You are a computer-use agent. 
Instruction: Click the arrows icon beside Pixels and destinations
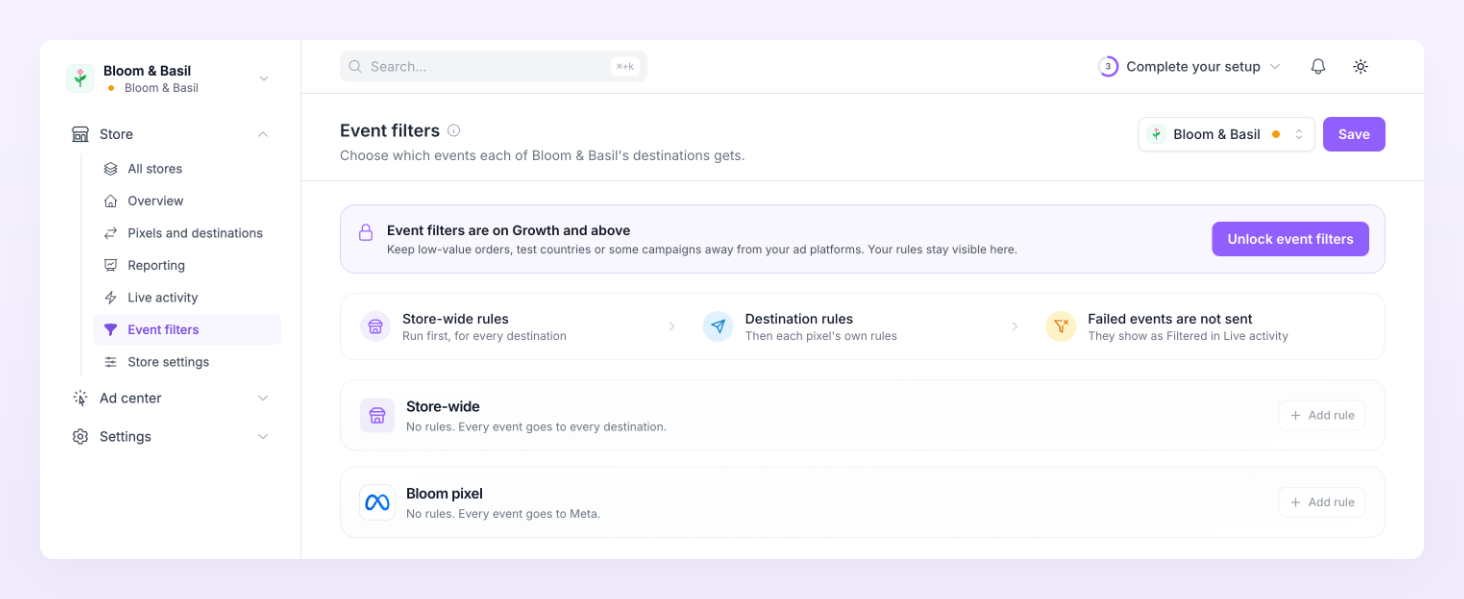[111, 233]
